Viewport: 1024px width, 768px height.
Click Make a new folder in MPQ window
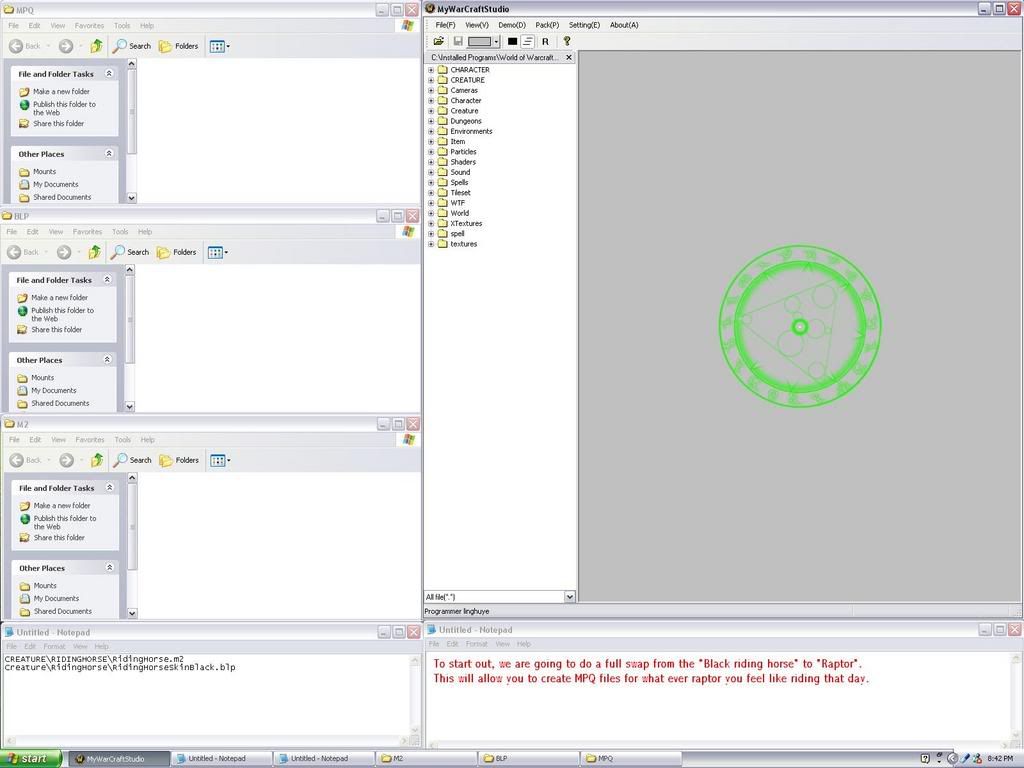61,91
